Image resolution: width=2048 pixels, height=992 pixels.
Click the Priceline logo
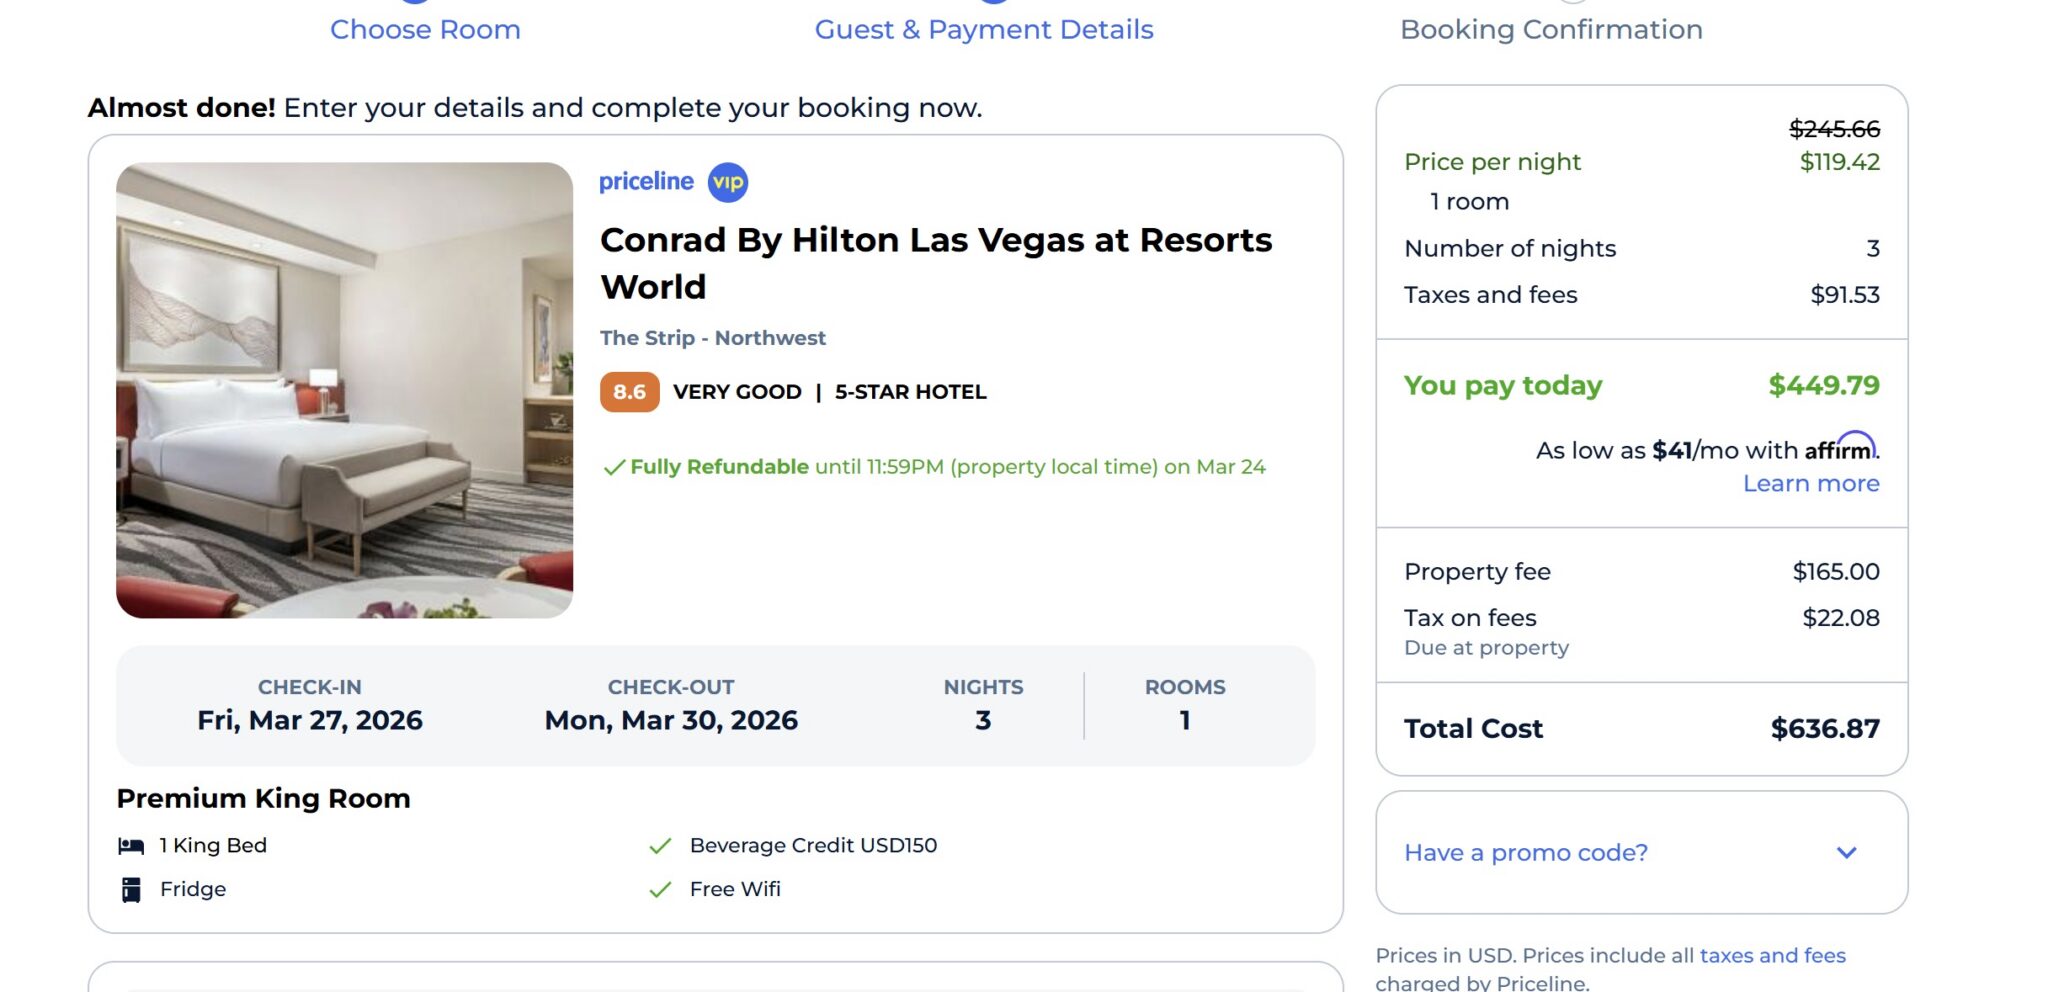point(646,182)
